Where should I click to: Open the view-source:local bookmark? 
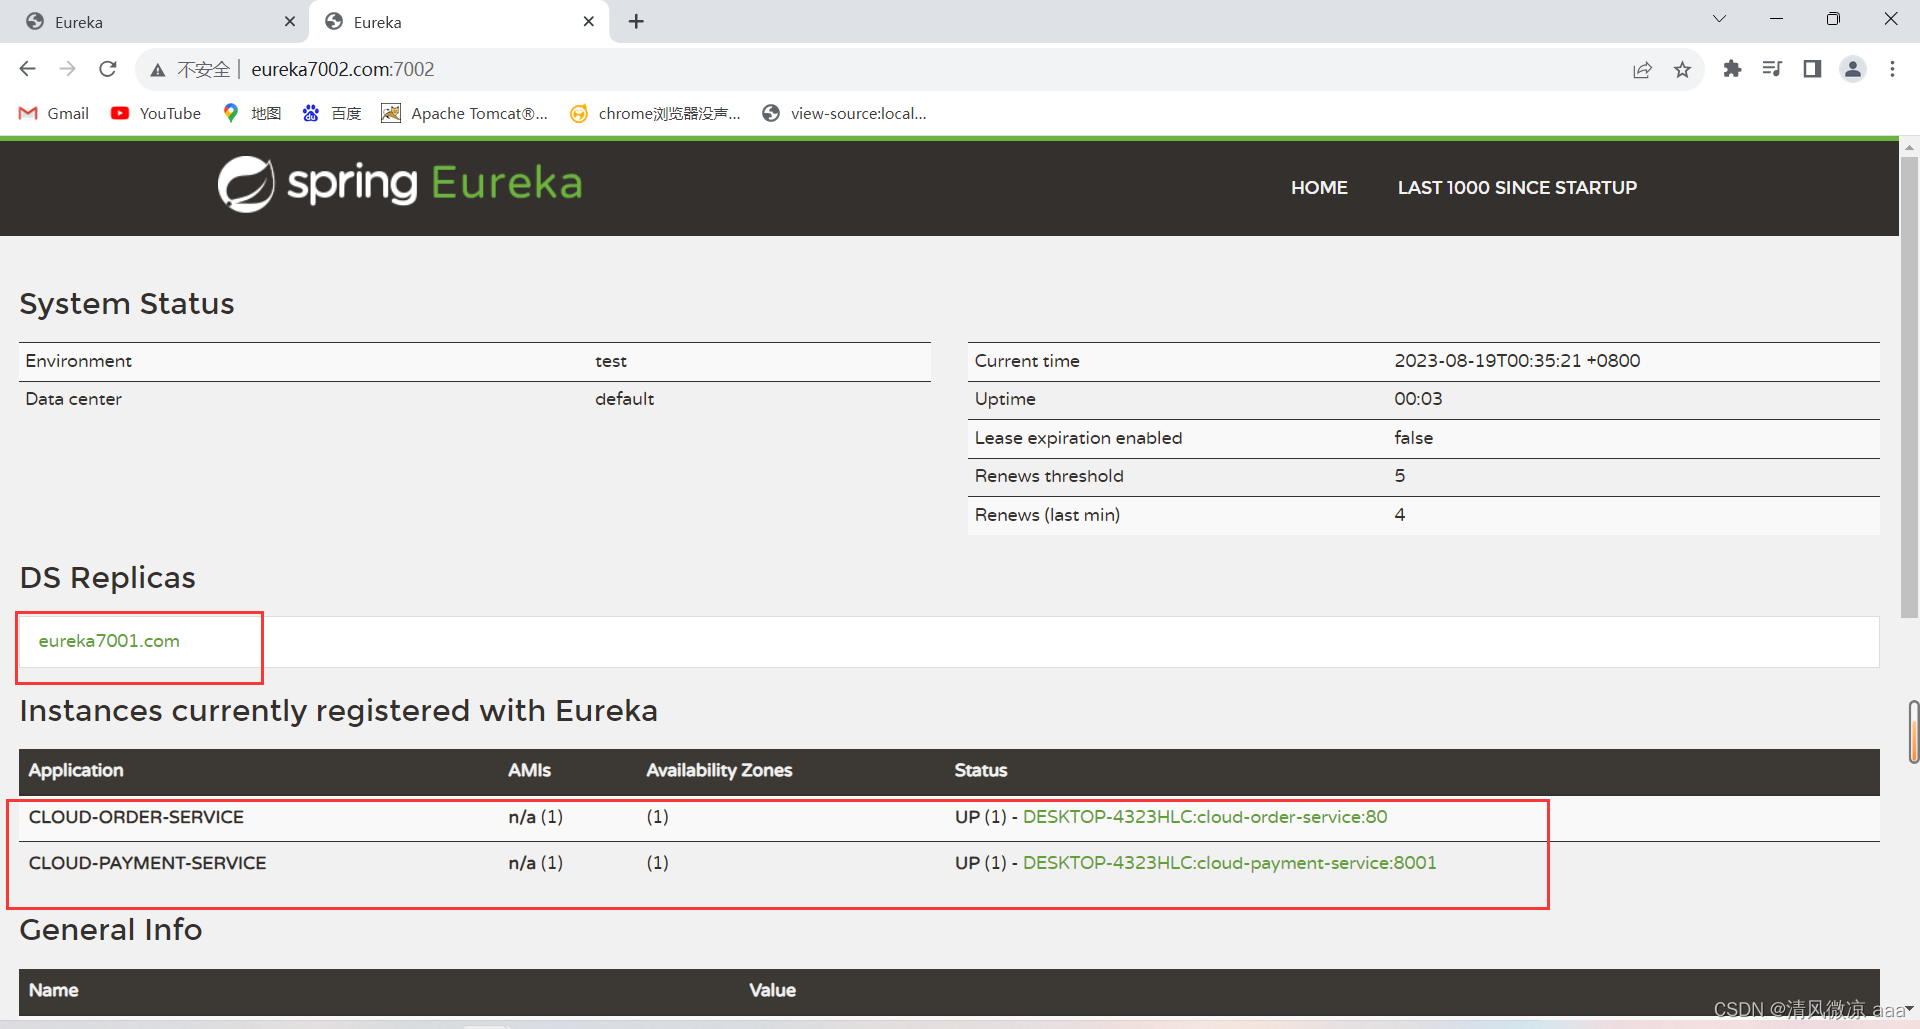844,113
